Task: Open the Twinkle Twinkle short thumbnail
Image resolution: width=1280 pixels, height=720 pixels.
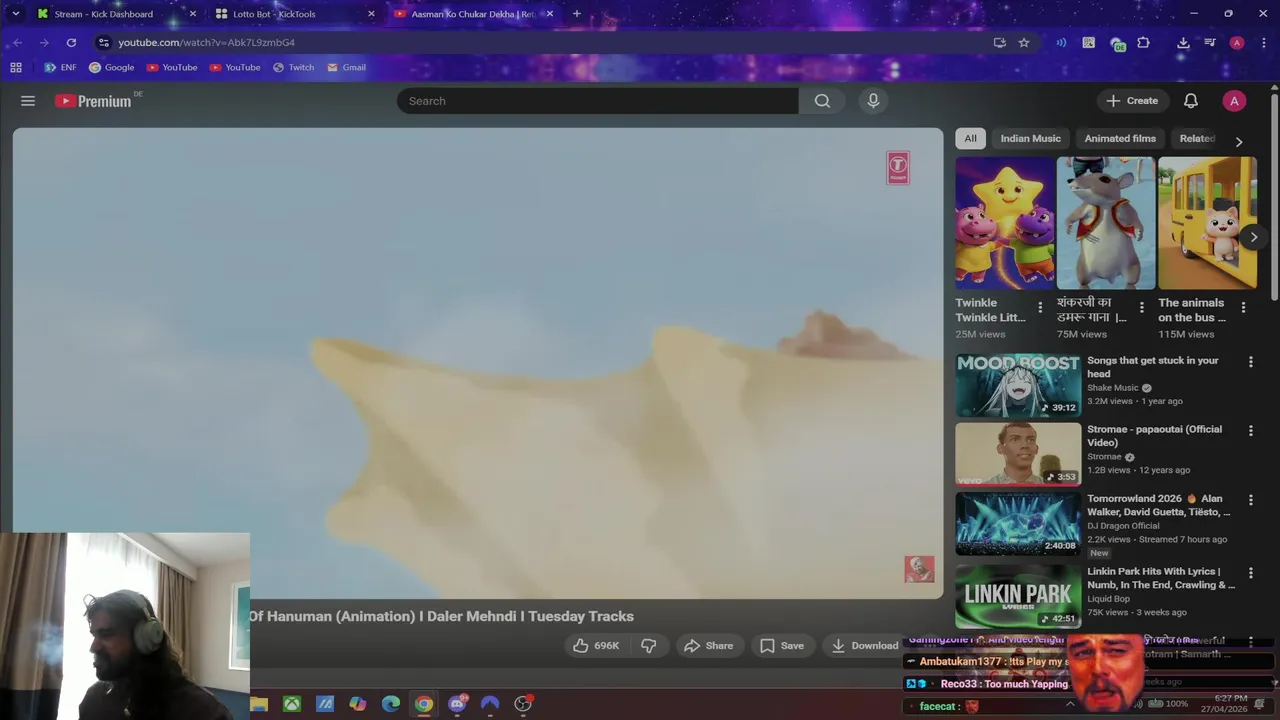Action: pyautogui.click(x=1005, y=223)
